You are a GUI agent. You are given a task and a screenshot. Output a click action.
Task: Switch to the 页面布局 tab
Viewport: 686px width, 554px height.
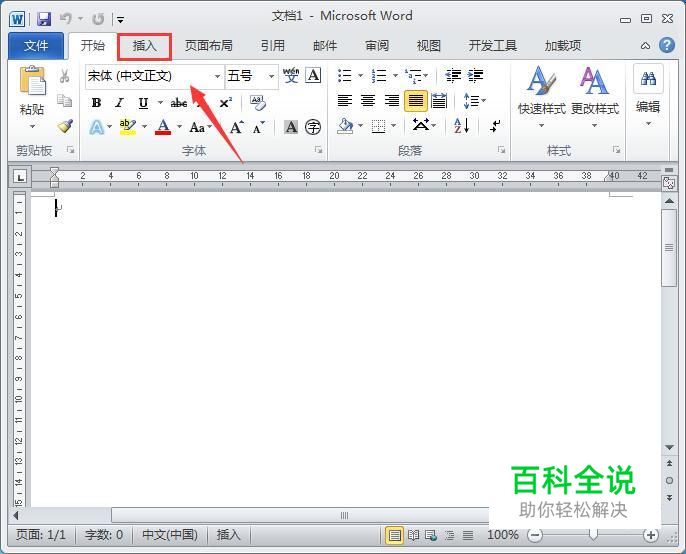[x=208, y=46]
